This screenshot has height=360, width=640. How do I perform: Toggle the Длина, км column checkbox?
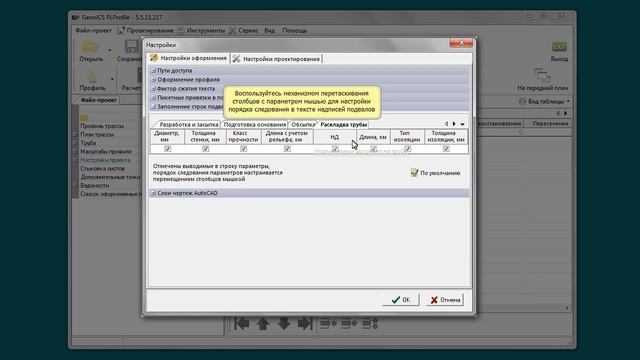(373, 149)
